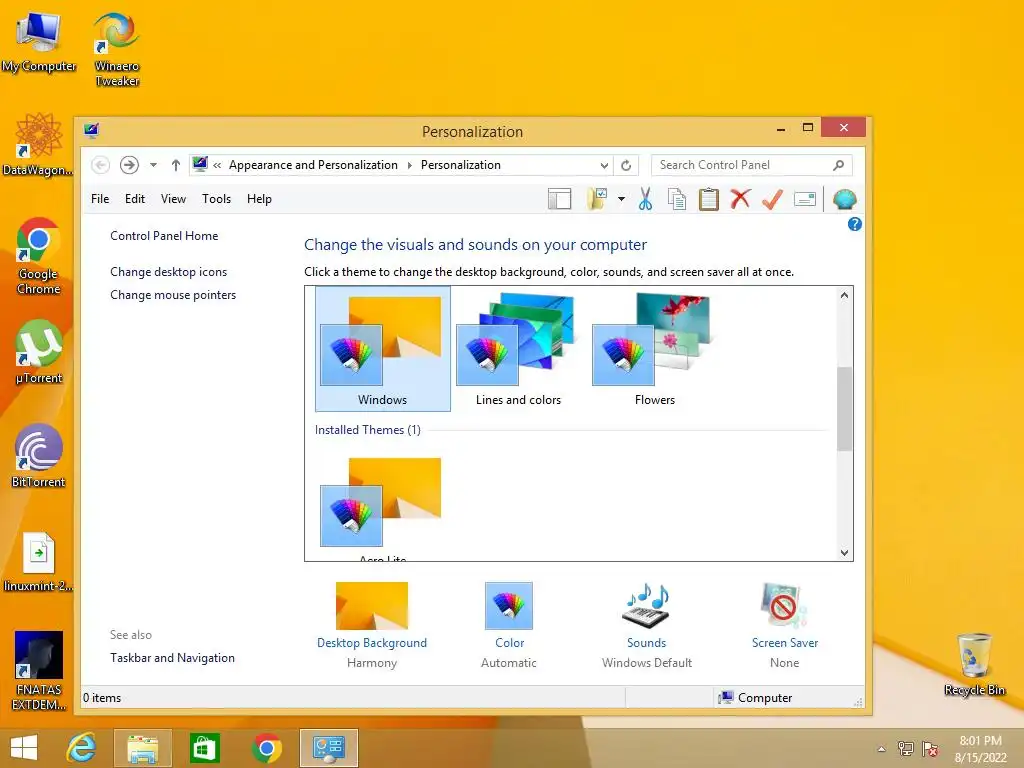Click the Paste clipboard icon
1024x768 pixels.
pyautogui.click(x=709, y=199)
